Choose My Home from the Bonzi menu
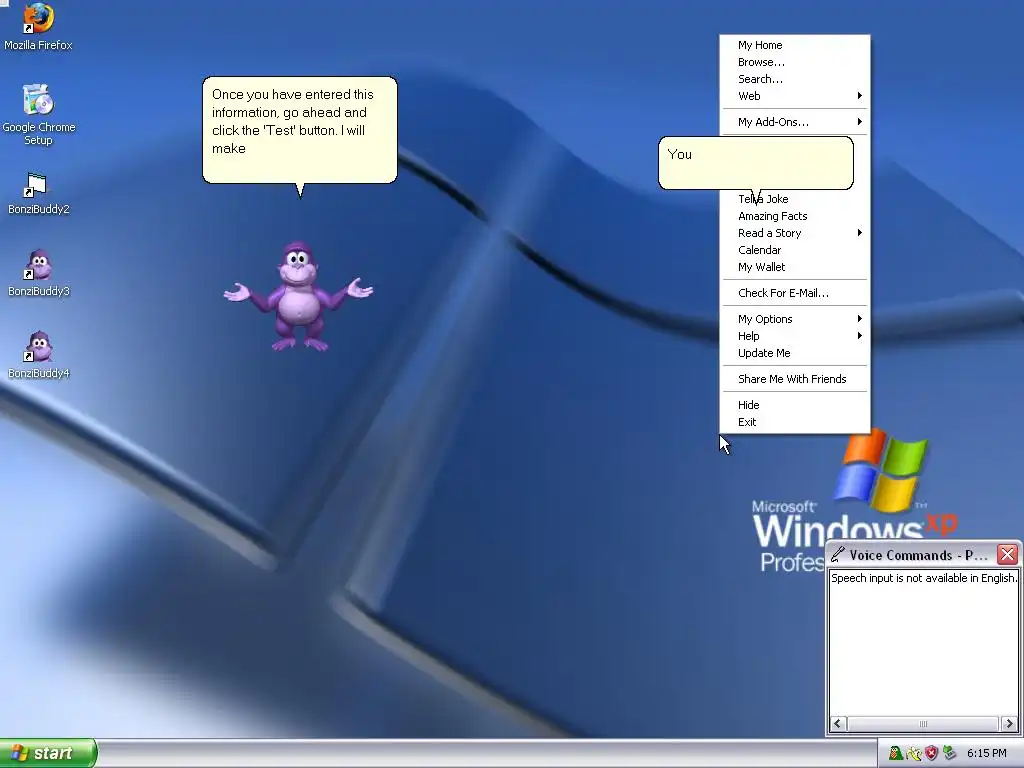1024x768 pixels. click(795, 45)
